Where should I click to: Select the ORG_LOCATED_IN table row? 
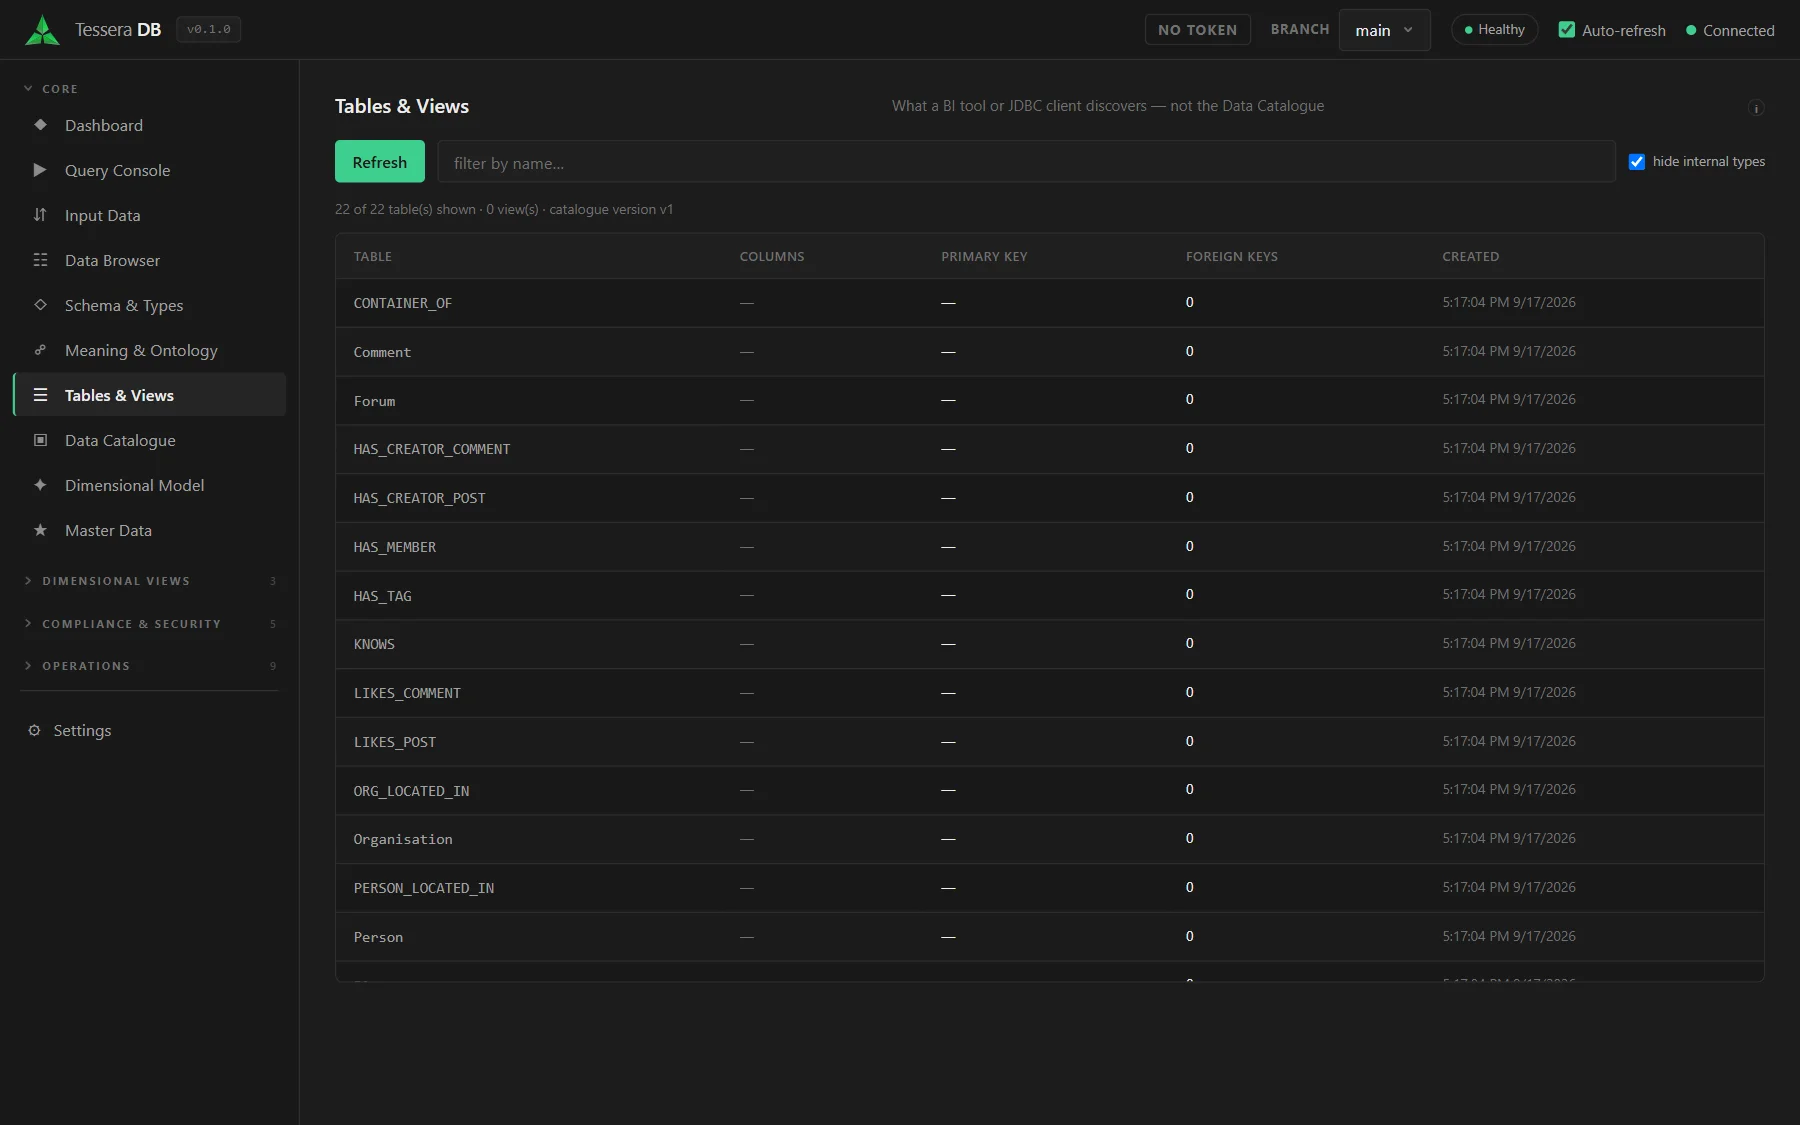coord(1049,790)
